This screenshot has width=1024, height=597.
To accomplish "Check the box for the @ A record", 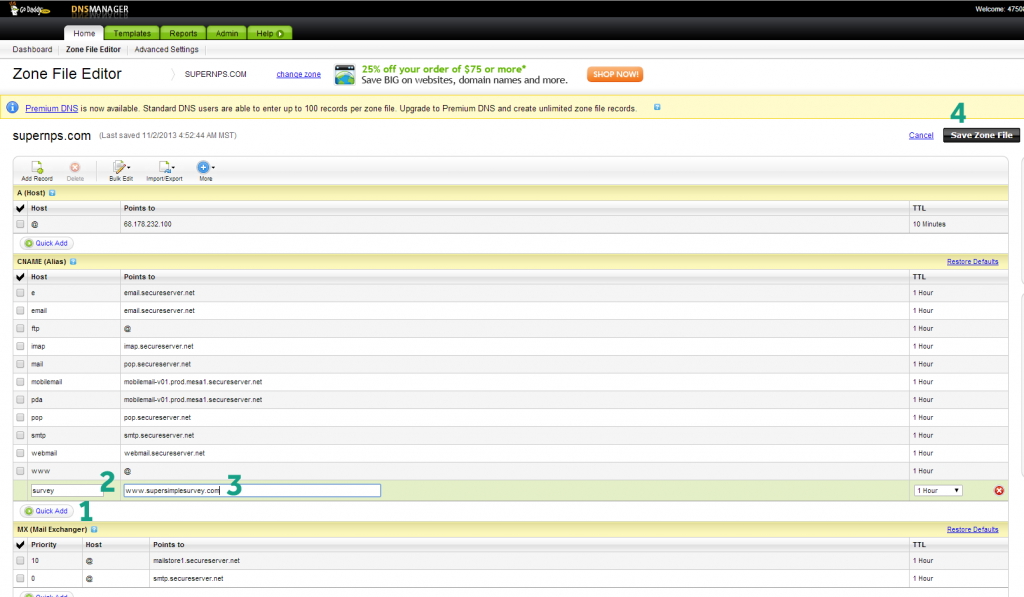I will pos(20,224).
